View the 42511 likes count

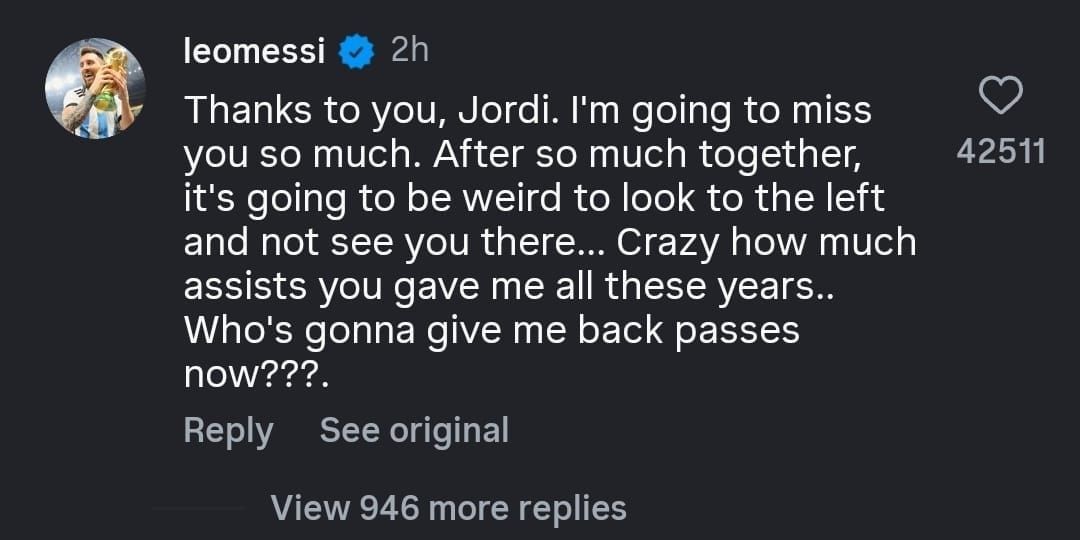1000,152
